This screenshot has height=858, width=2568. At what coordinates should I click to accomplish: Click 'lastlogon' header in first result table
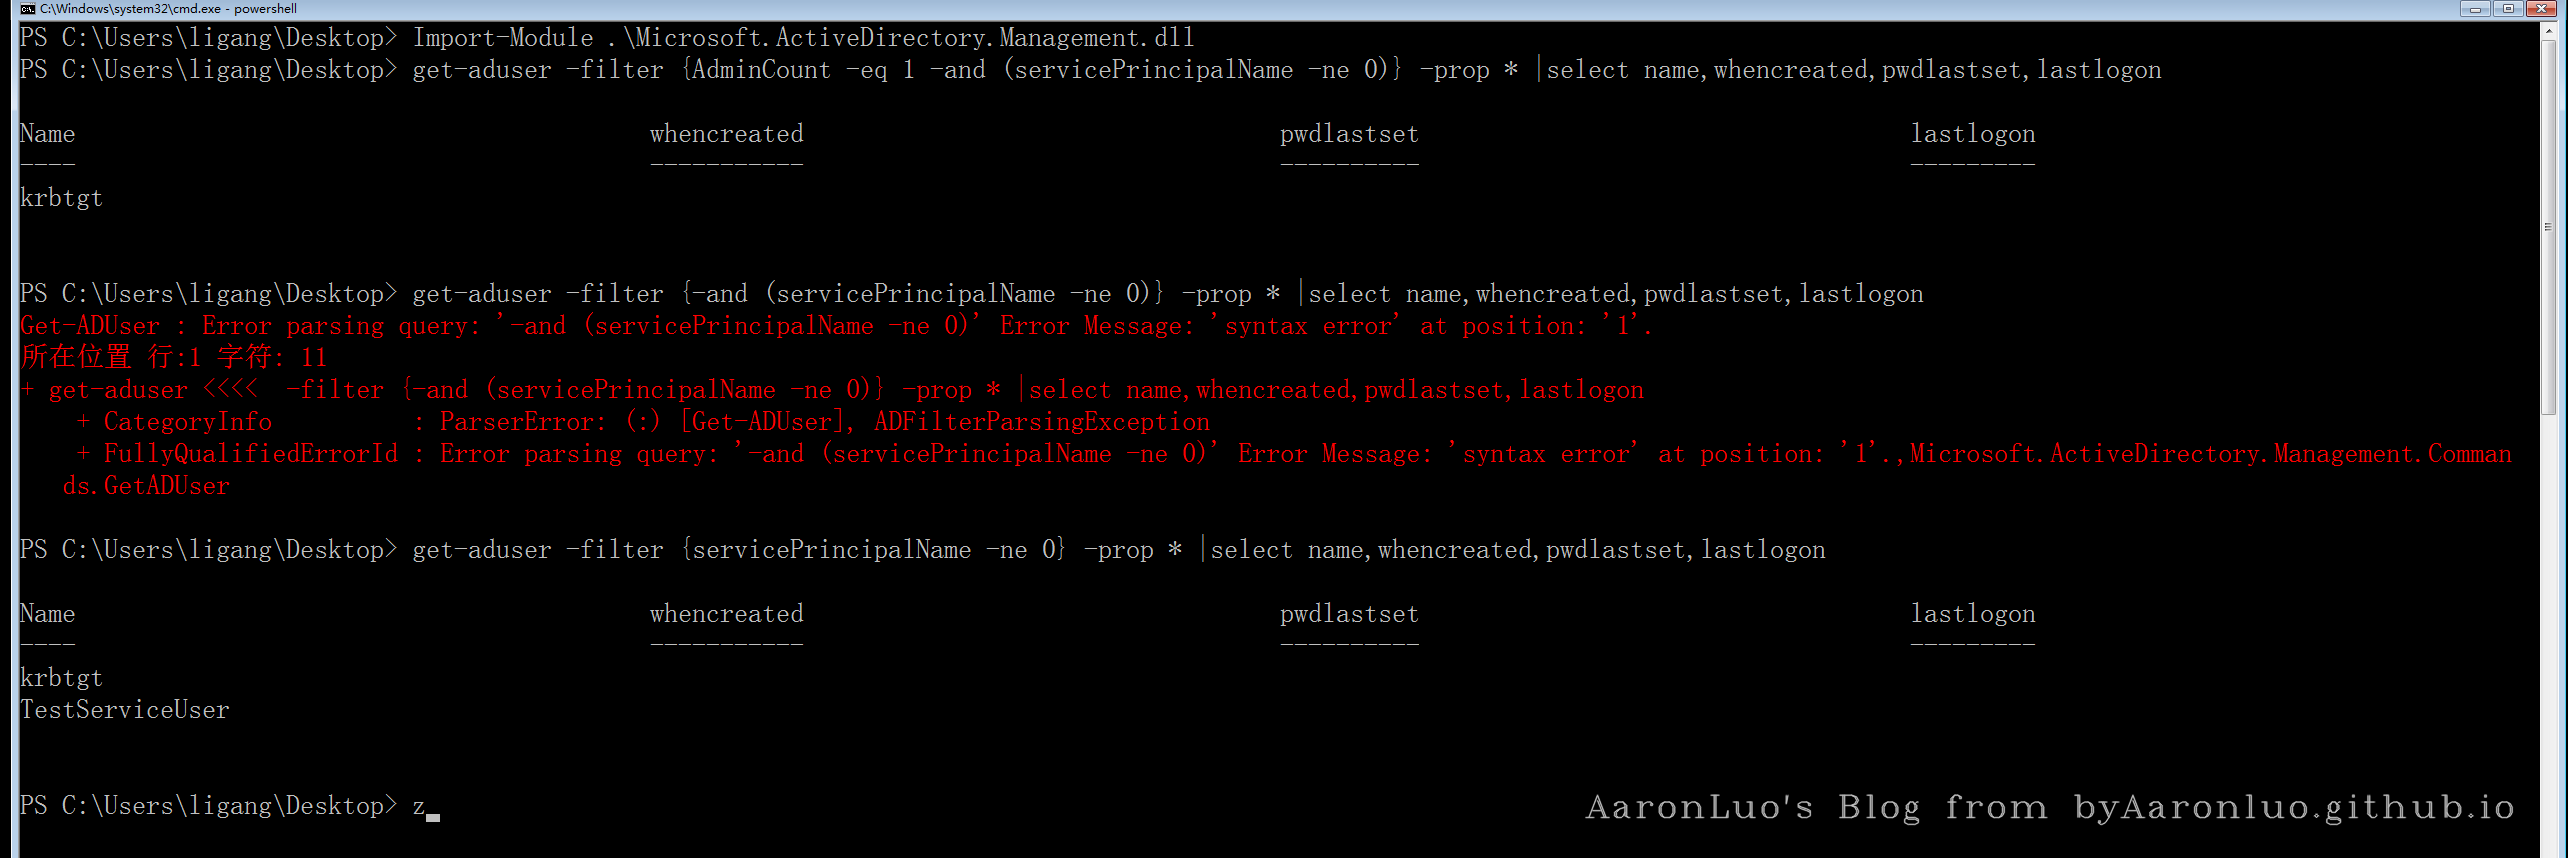[x=1972, y=134]
